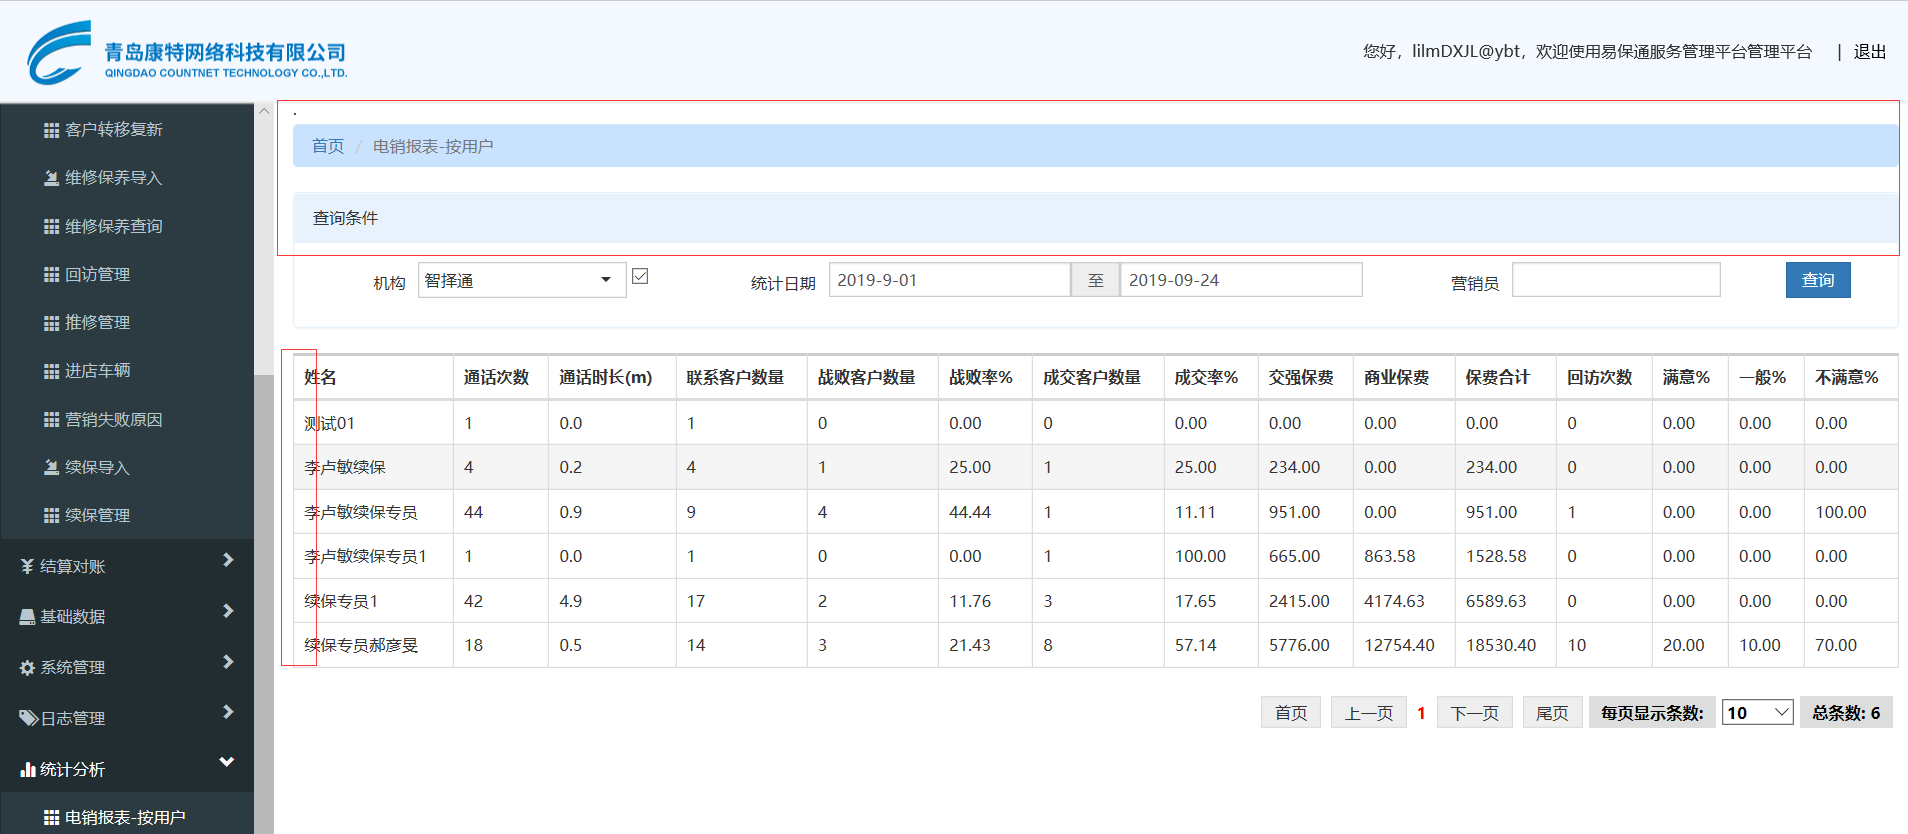Click the grid icon beside 电销报表-按用户
Screen dimensions: 1908x834
click(x=51, y=818)
